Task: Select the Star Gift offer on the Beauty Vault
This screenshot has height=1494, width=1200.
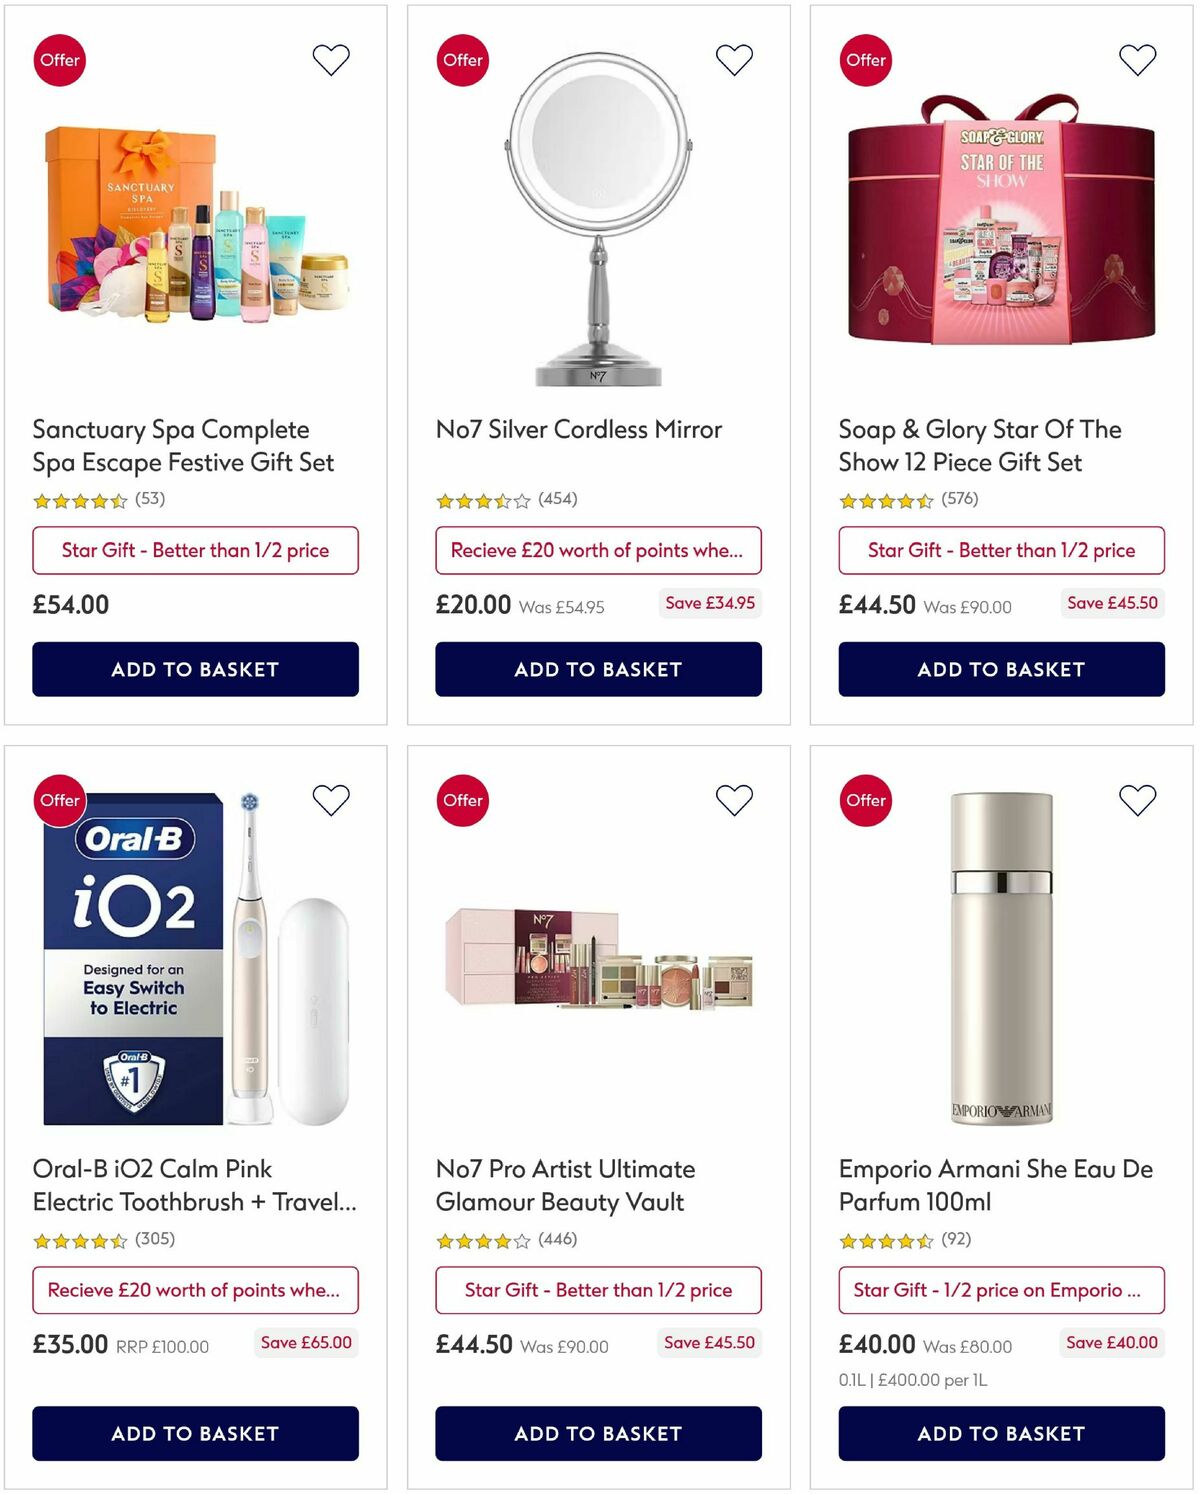Action: point(597,1290)
